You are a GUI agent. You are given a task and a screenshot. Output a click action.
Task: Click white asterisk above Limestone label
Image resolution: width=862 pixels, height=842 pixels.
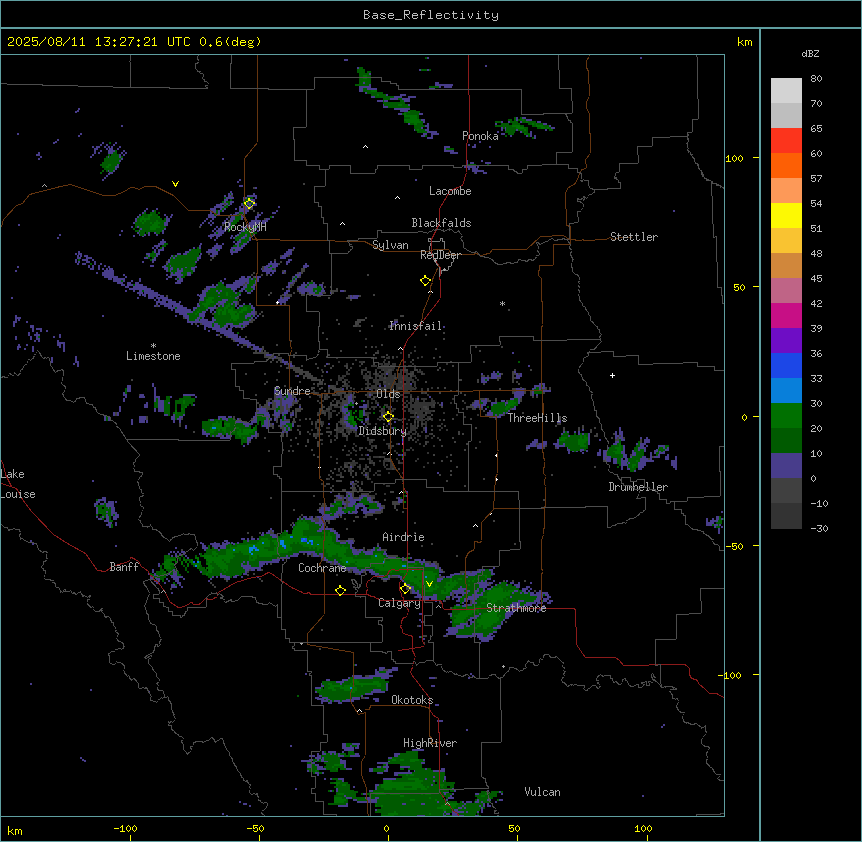tap(153, 346)
